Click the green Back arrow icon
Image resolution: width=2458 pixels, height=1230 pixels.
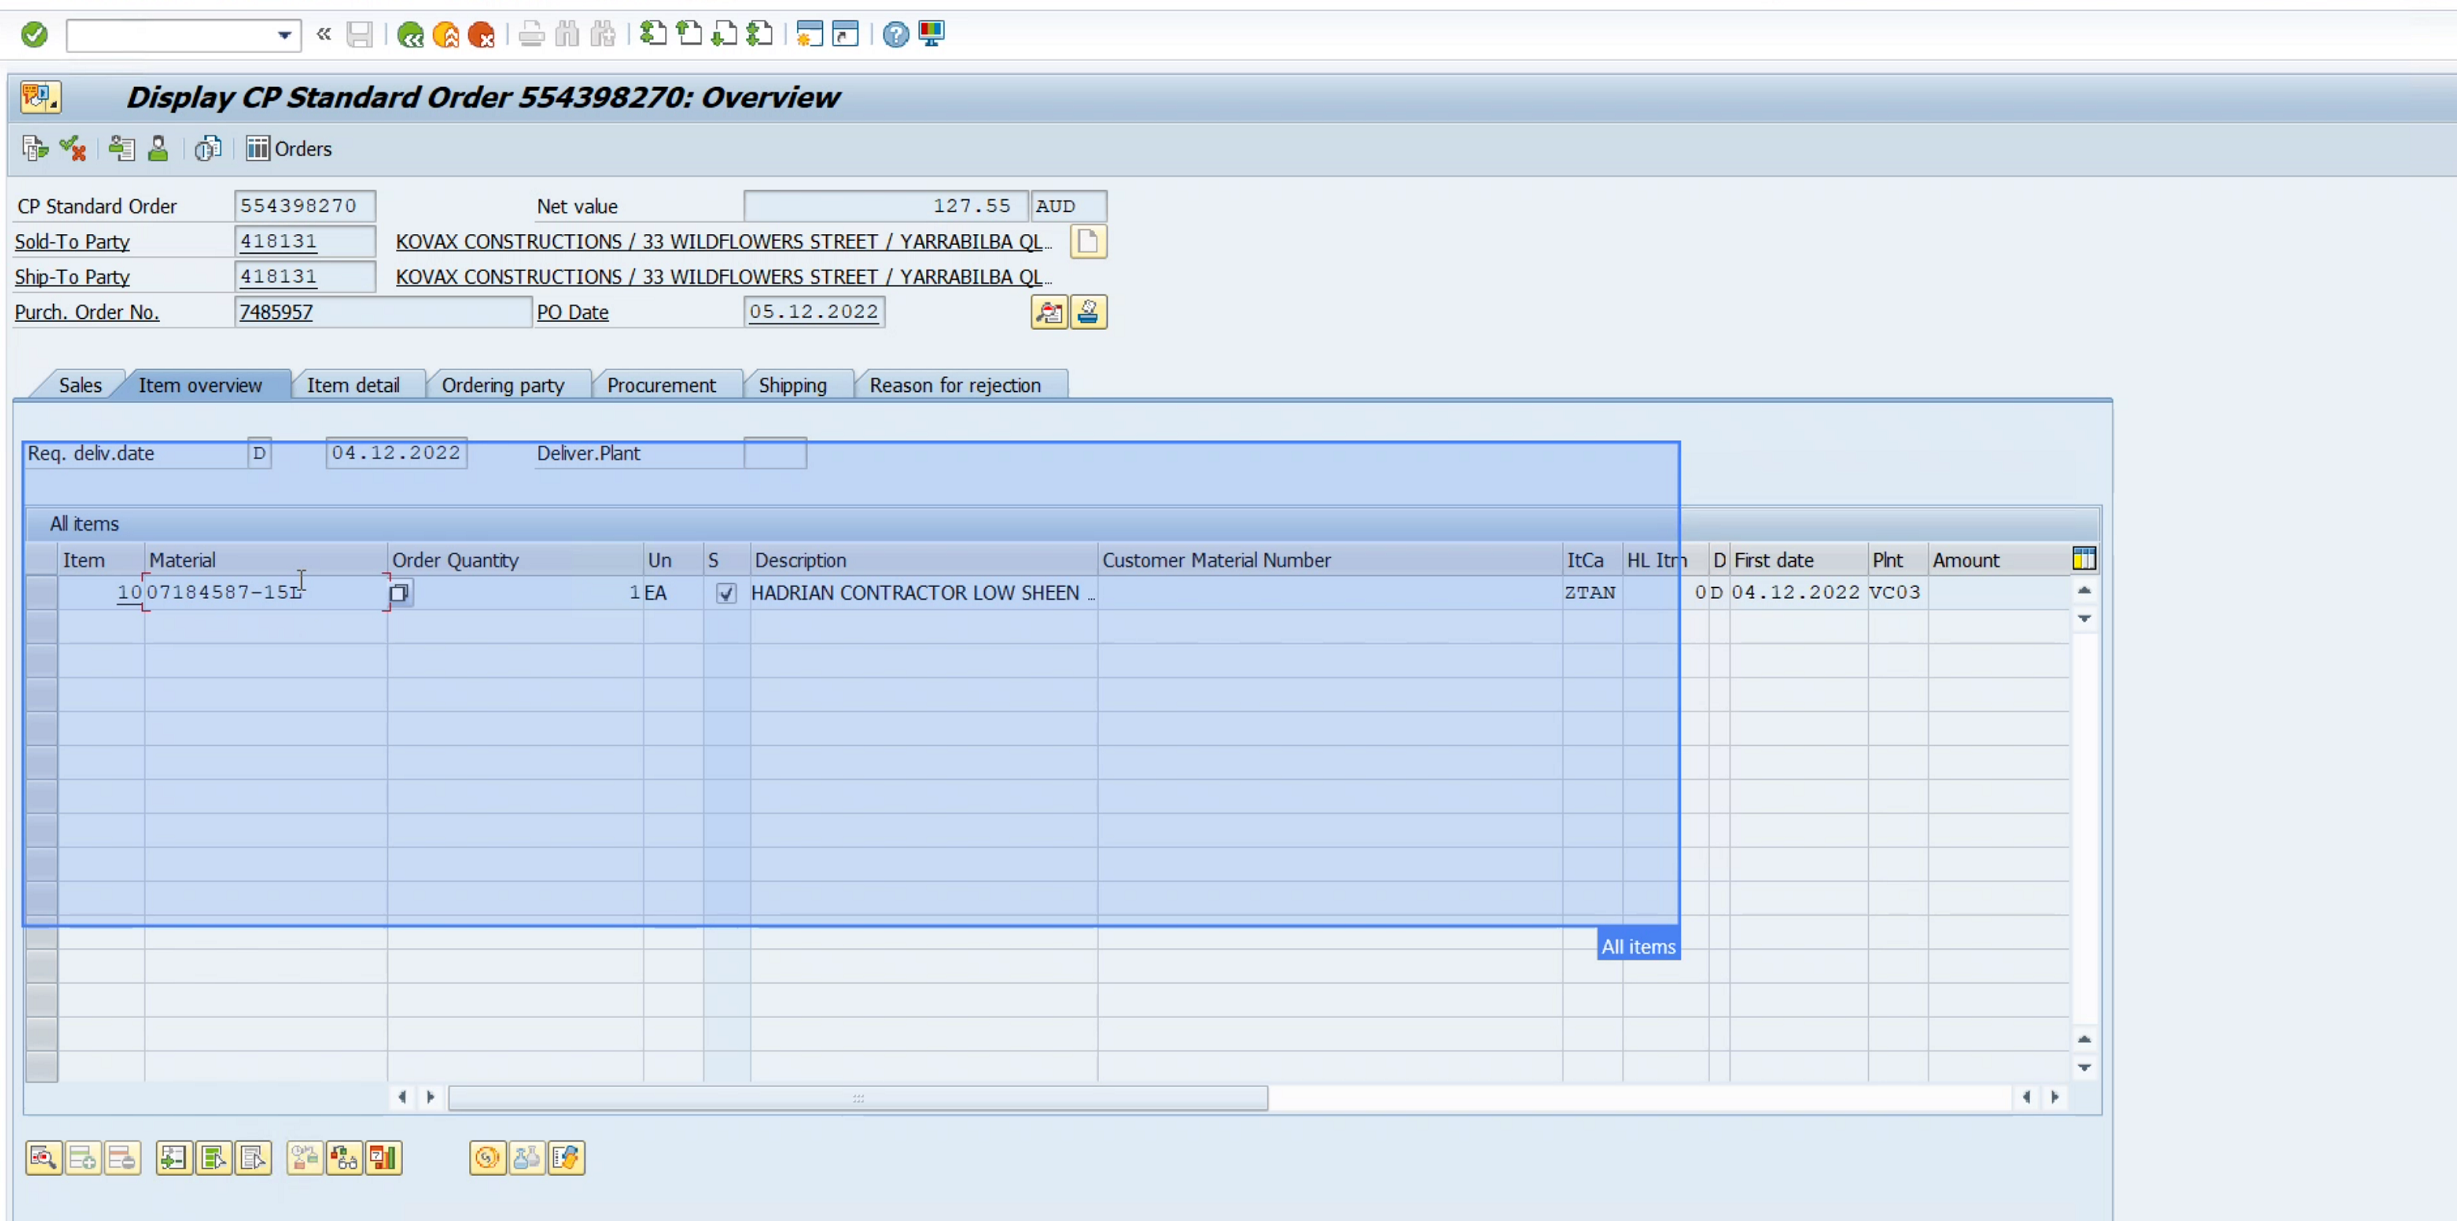pyautogui.click(x=410, y=34)
